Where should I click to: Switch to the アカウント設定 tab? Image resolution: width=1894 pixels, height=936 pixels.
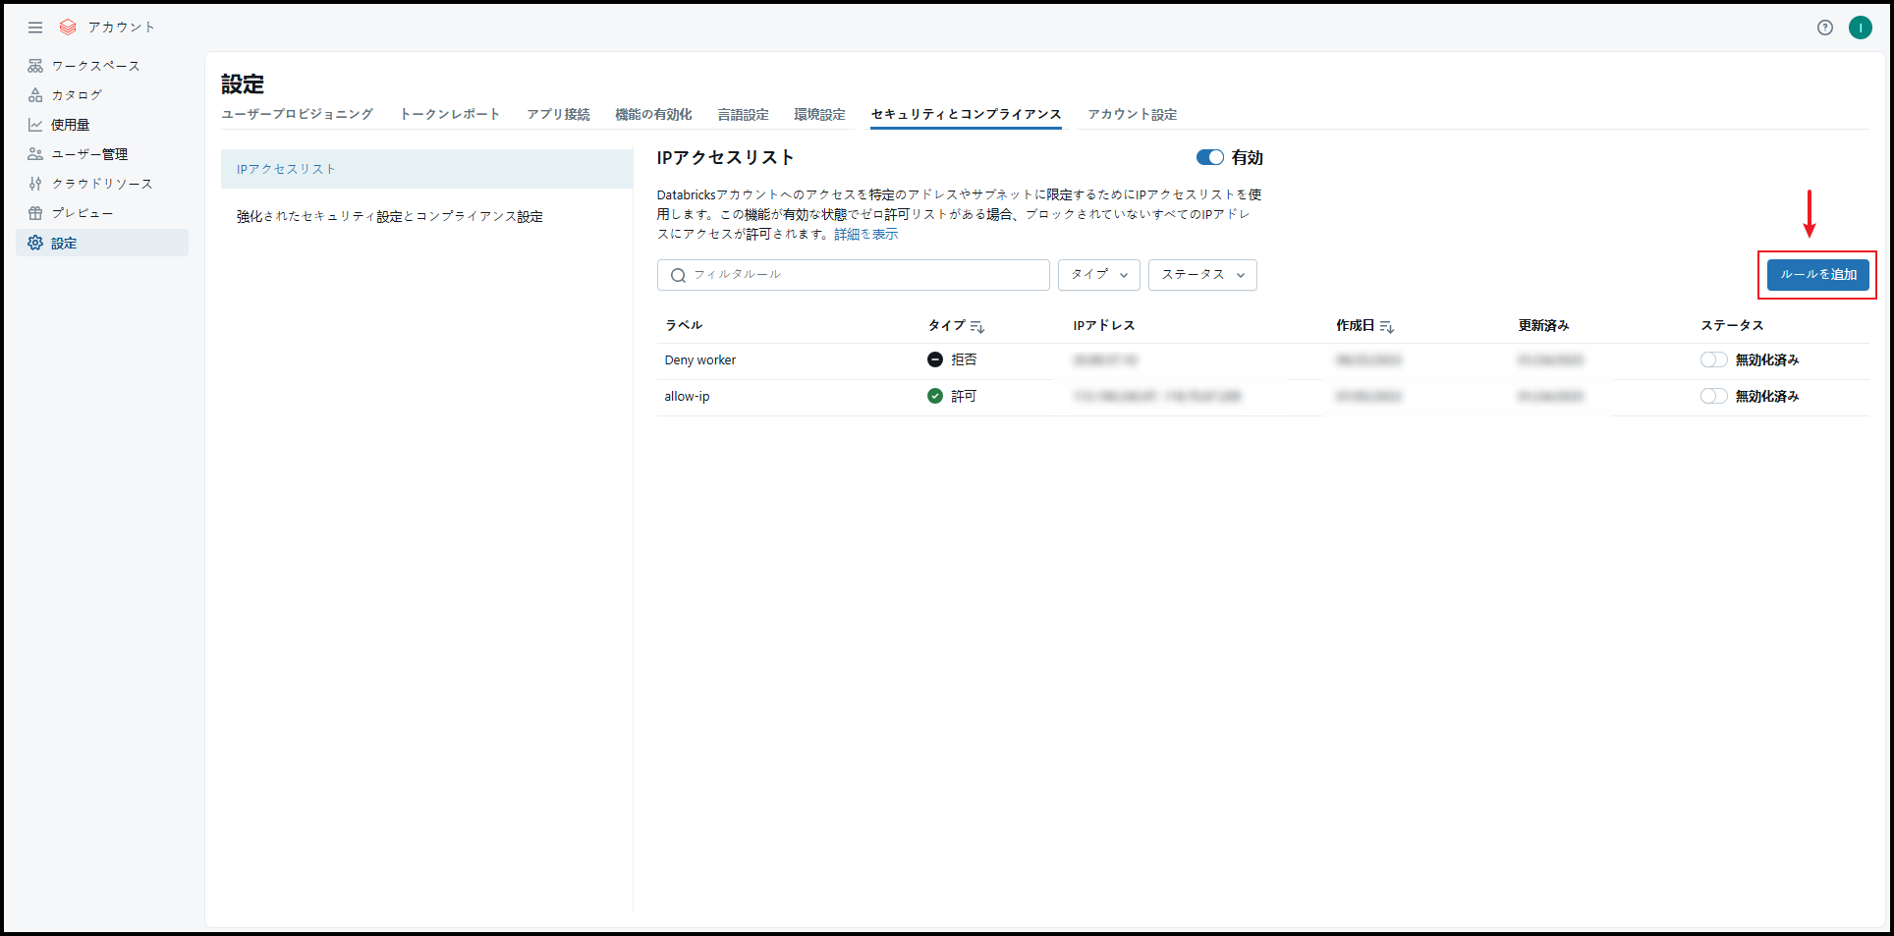coord(1131,115)
